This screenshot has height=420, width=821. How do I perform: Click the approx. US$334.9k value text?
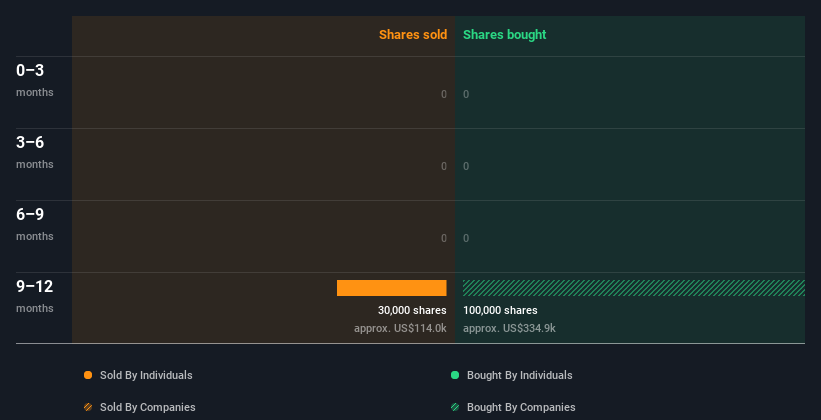(509, 328)
